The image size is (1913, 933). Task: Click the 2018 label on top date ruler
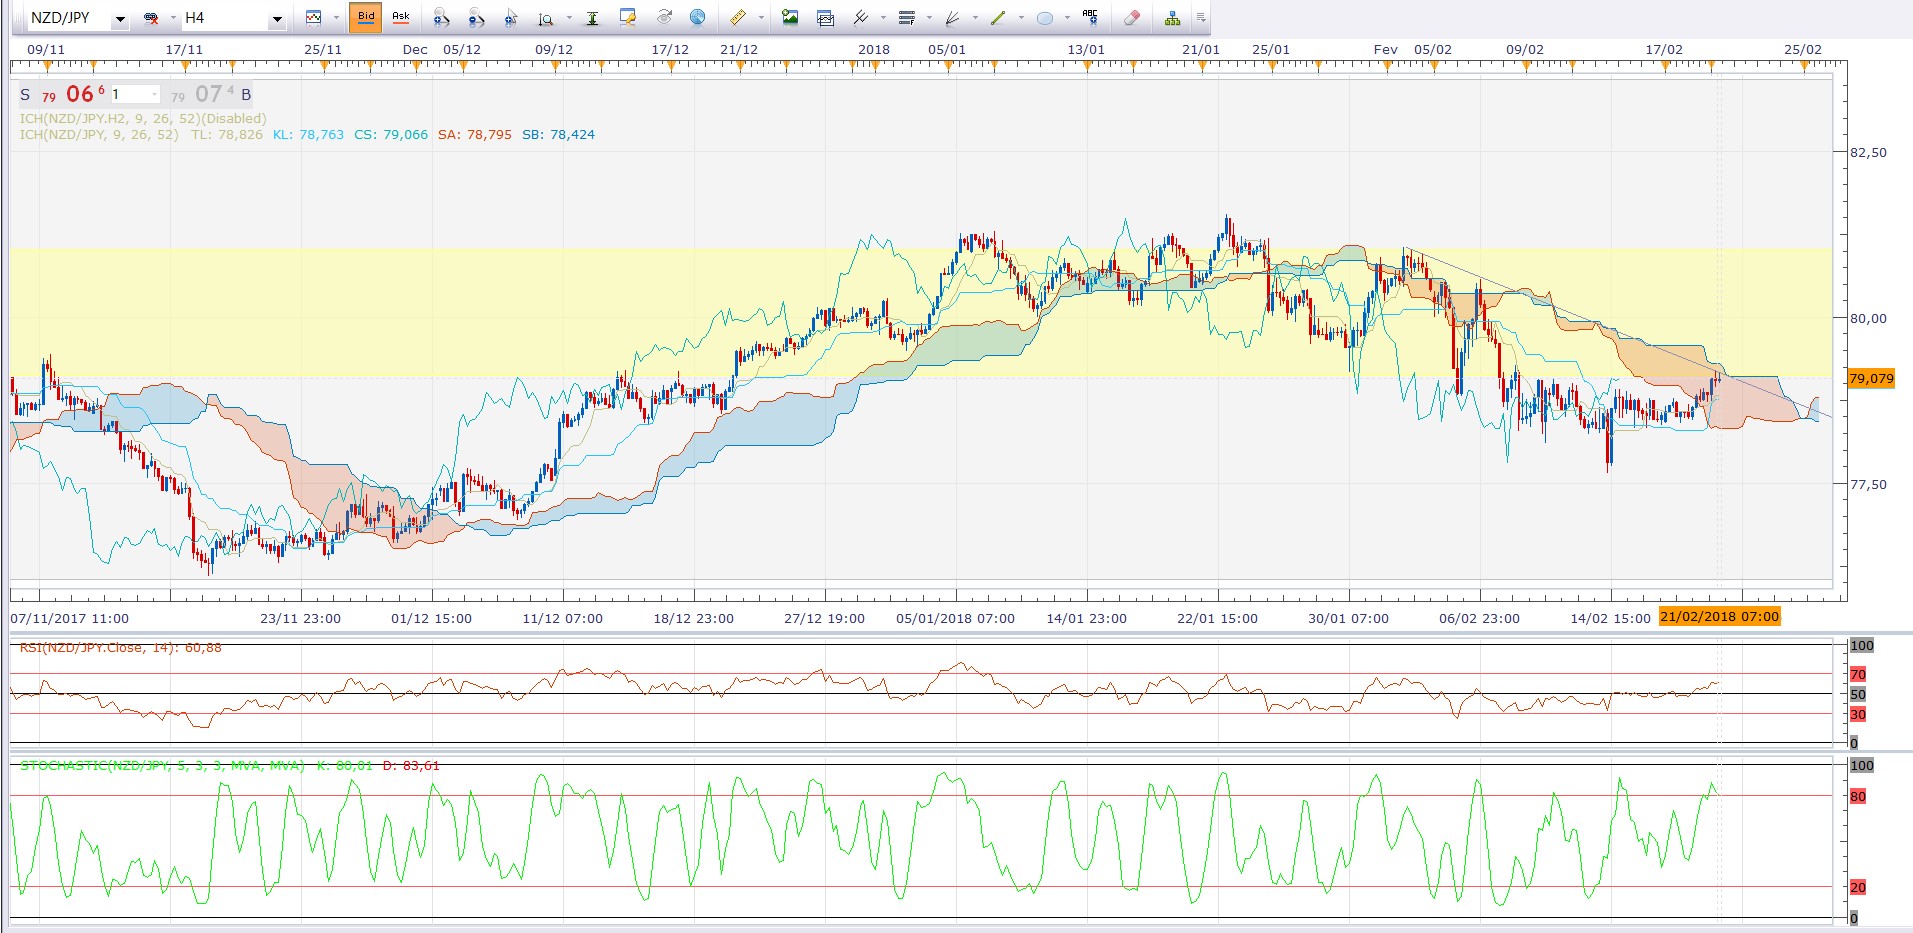click(873, 49)
